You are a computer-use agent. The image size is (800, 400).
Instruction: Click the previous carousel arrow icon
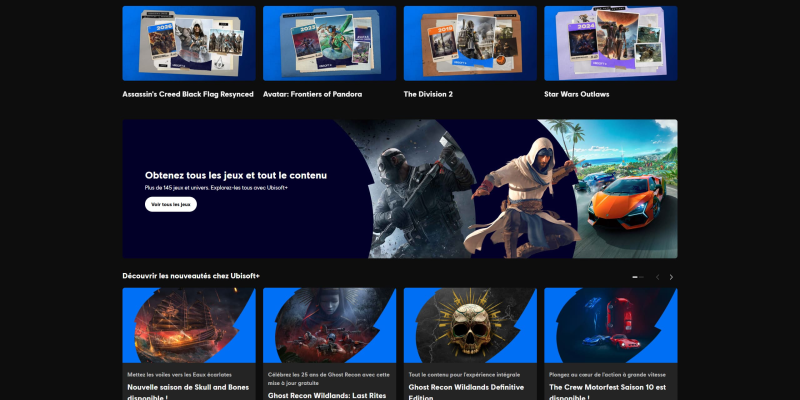tap(657, 277)
